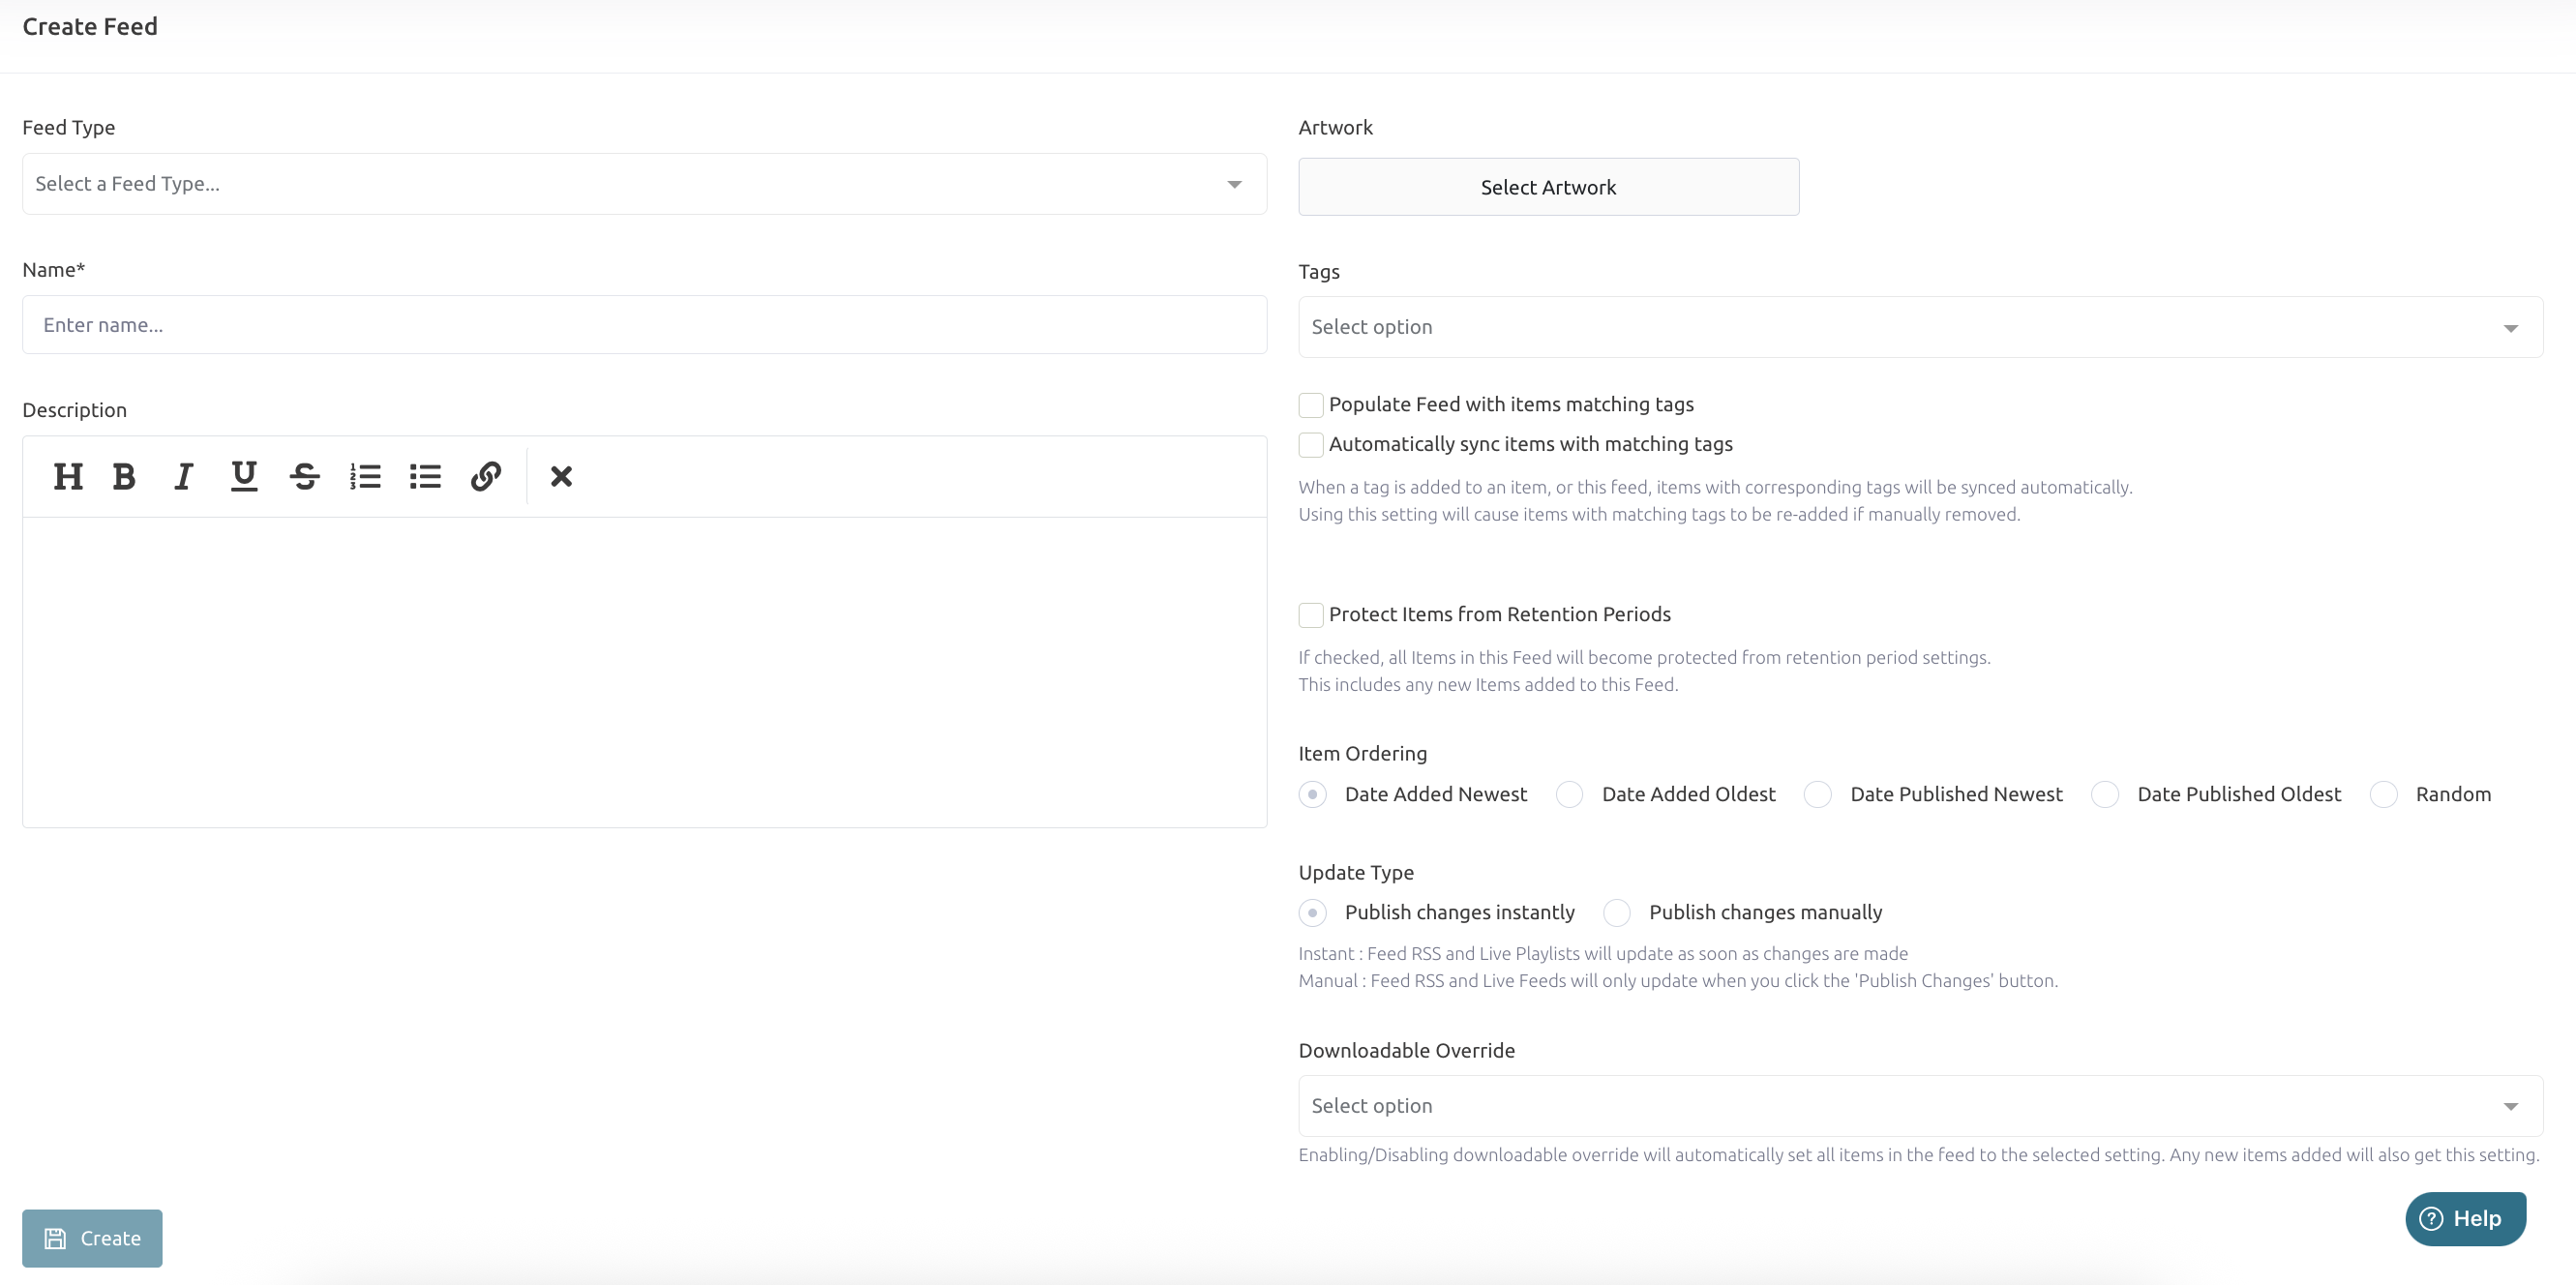Enable Populate Feed with matching tags
The width and height of the screenshot is (2576, 1285).
click(x=1311, y=405)
